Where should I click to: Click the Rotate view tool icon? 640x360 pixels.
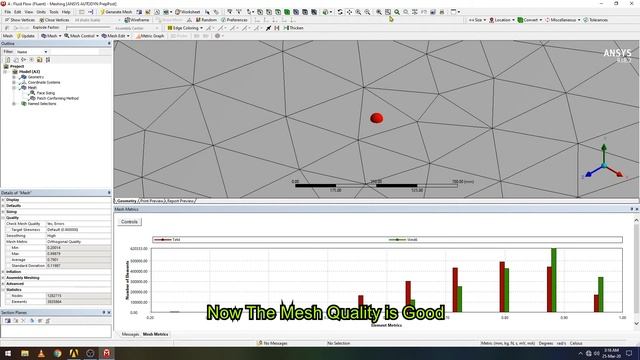pyautogui.click(x=340, y=12)
